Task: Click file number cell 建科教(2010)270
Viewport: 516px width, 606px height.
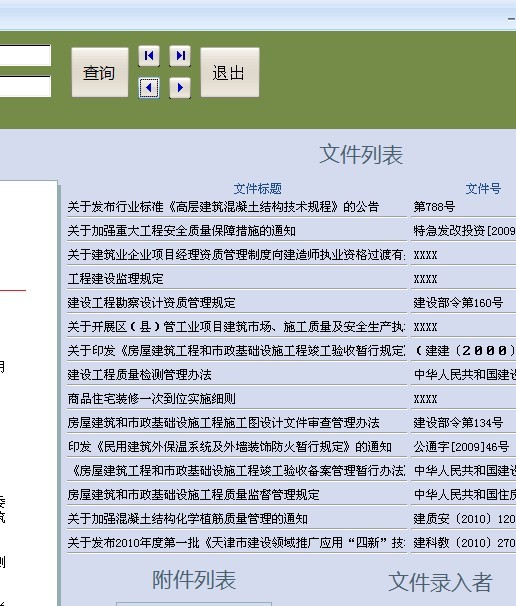Action: 463,542
